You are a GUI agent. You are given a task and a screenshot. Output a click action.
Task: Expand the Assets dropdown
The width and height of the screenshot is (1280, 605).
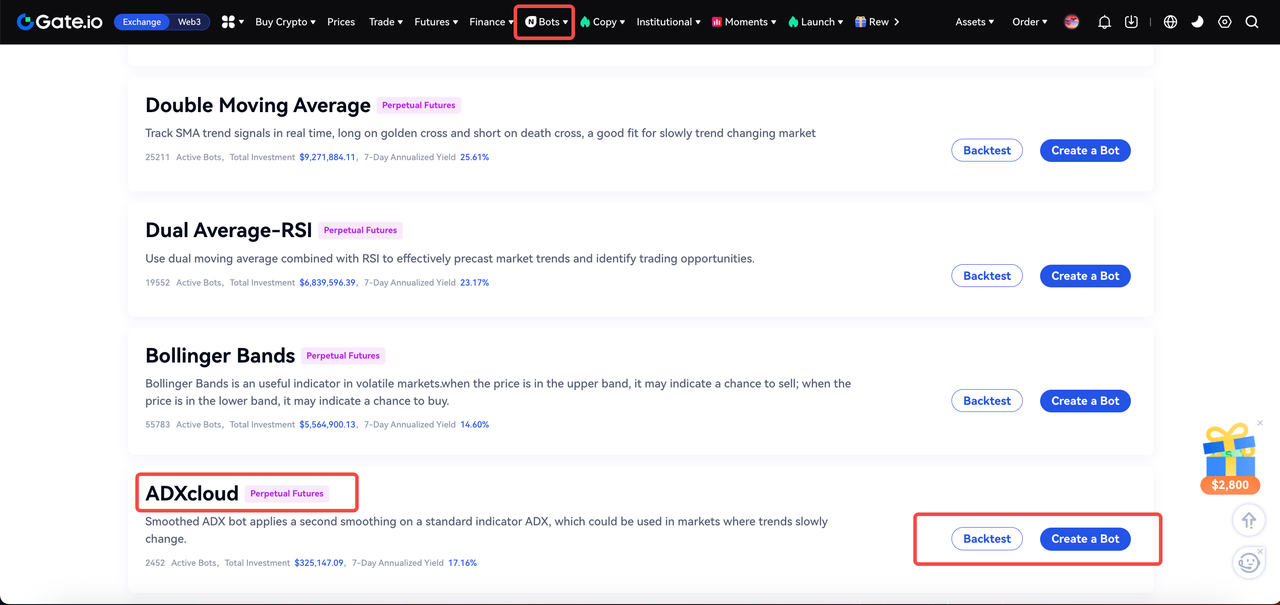pos(974,22)
